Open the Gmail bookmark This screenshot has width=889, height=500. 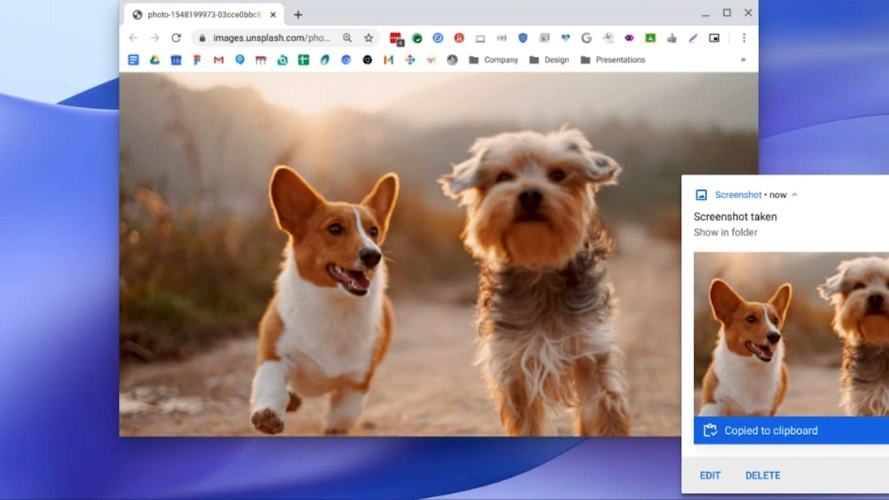point(218,60)
